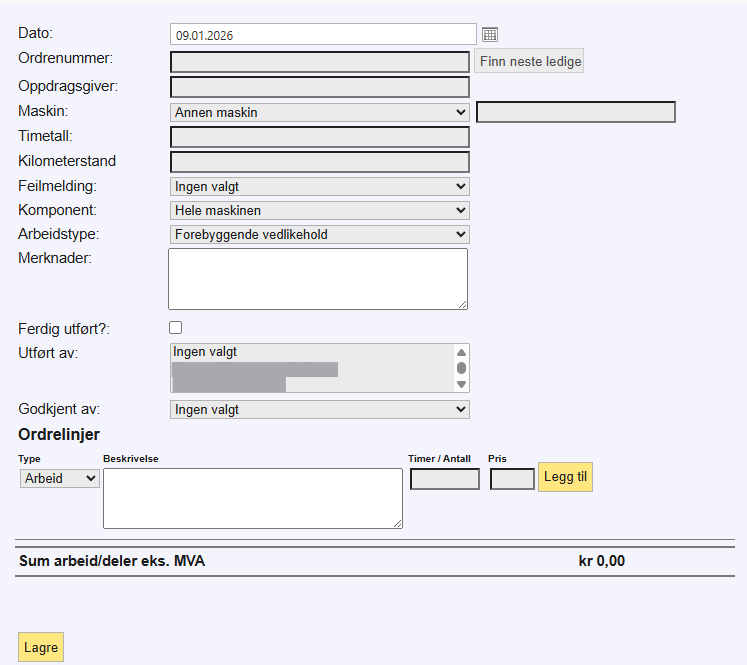Image resolution: width=747 pixels, height=665 pixels.
Task: Expand the Arbeidstype dropdown
Action: (x=319, y=234)
